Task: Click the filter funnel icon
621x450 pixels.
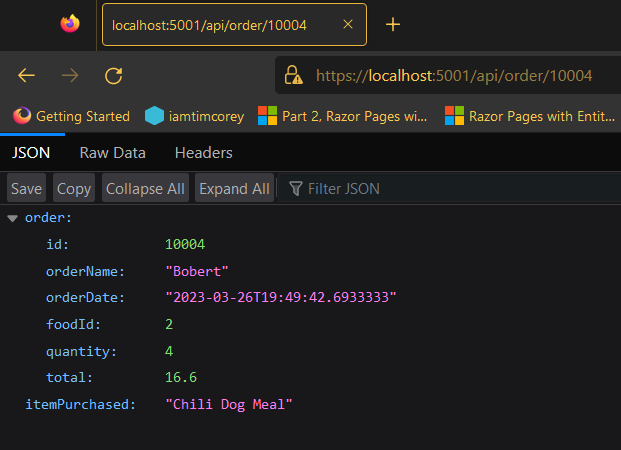Action: [x=296, y=189]
